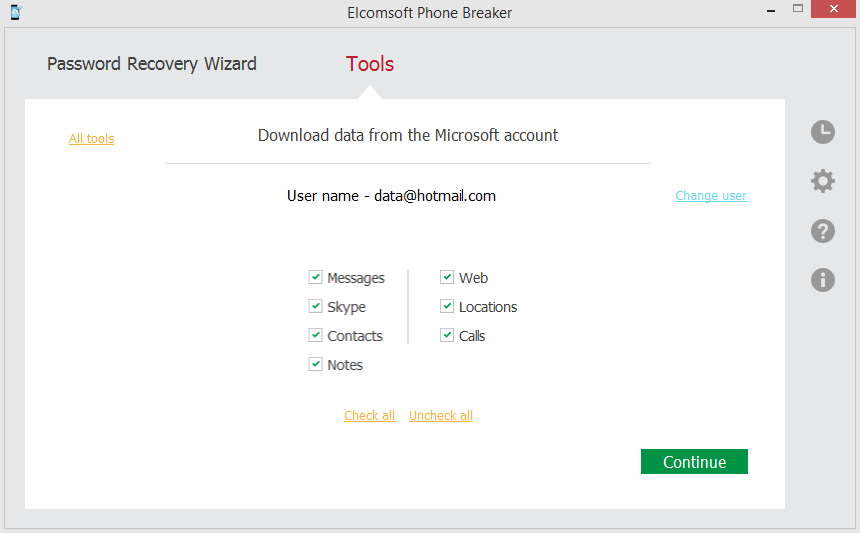860x533 pixels.
Task: Select the Tools tab
Action: click(370, 64)
